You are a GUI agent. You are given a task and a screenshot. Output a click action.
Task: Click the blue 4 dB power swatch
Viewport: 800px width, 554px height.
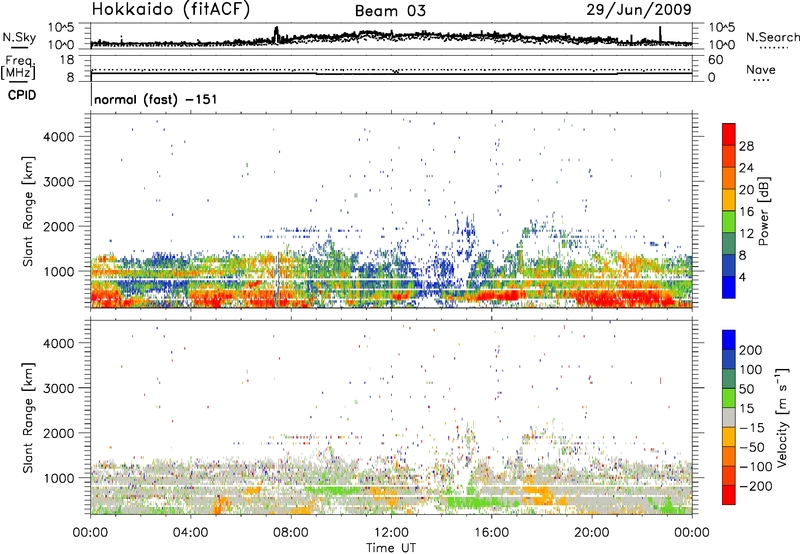(x=729, y=288)
